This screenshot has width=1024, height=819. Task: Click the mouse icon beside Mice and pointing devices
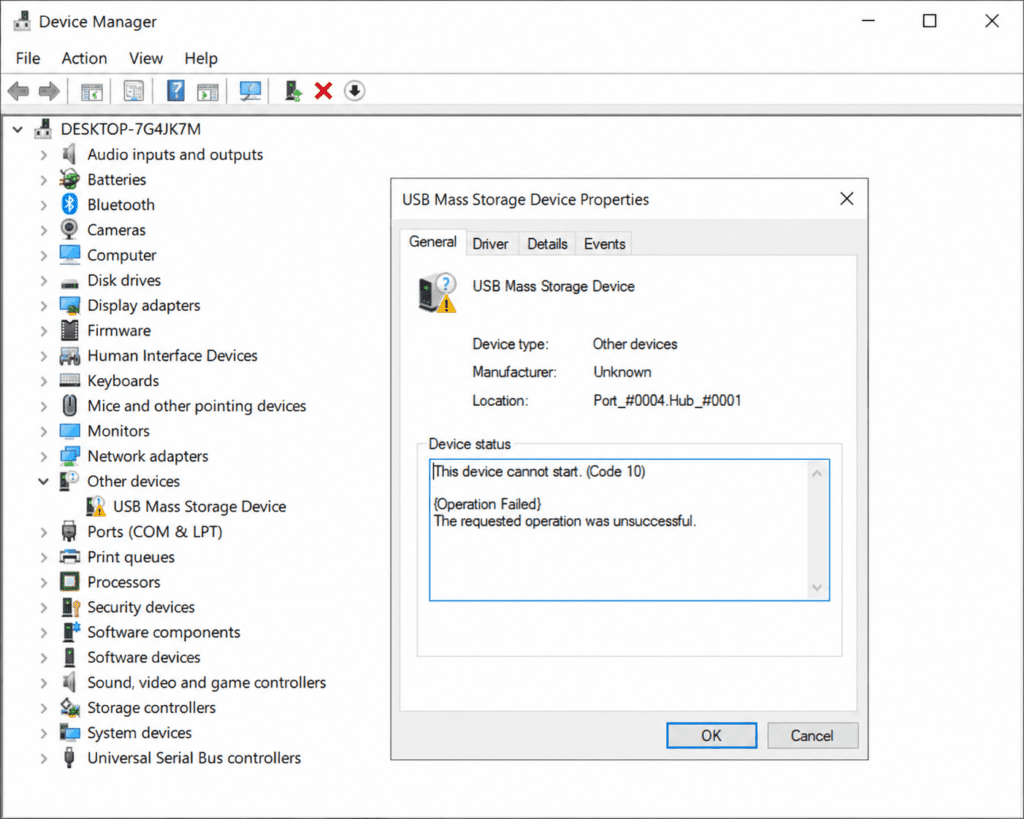(69, 406)
